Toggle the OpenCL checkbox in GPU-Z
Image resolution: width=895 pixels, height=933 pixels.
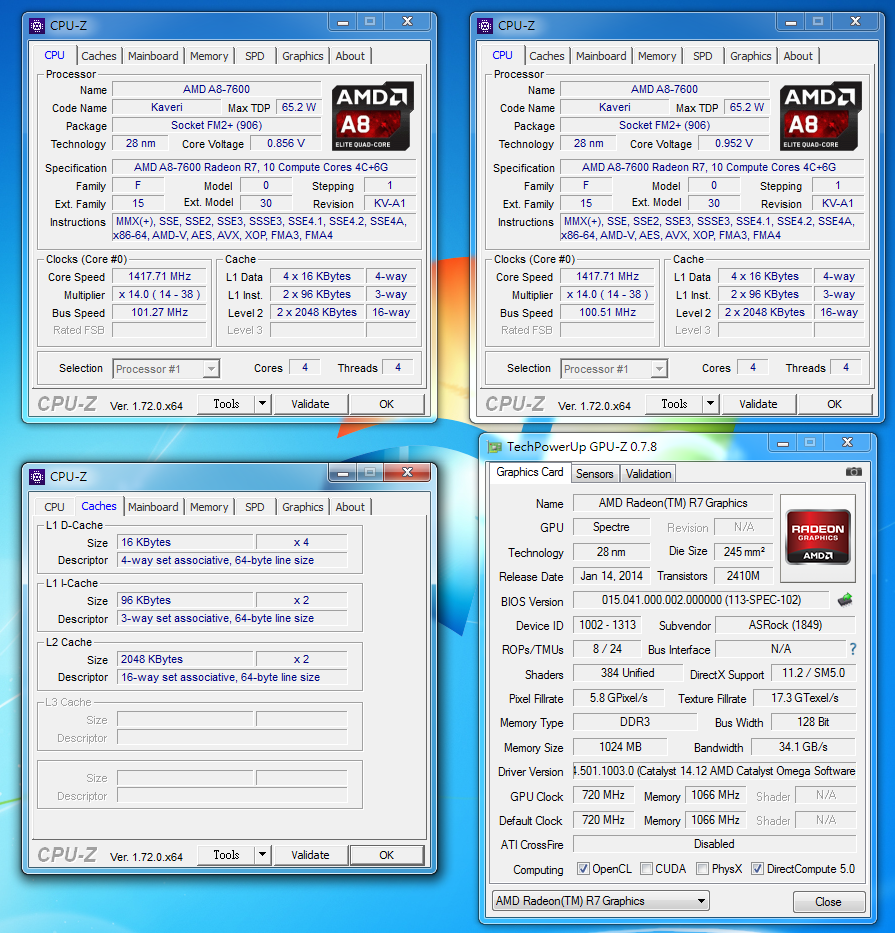point(583,869)
